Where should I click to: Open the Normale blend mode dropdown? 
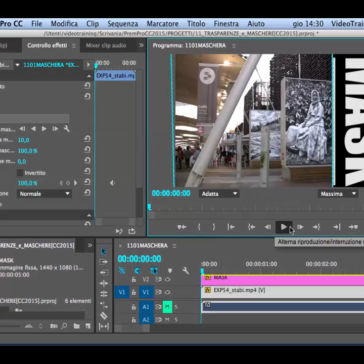click(44, 193)
